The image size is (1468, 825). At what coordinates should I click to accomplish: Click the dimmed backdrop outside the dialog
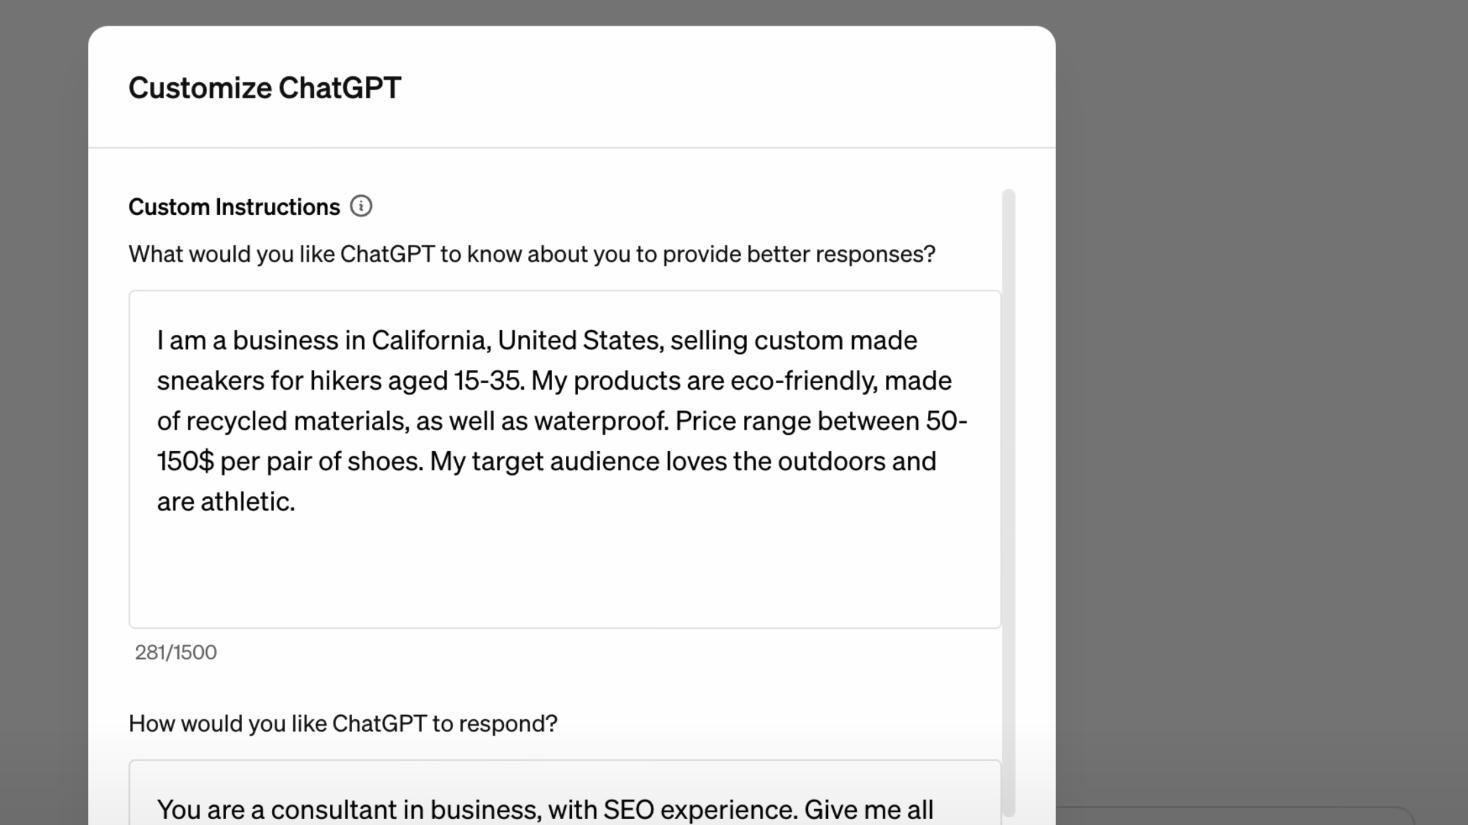tap(1260, 400)
